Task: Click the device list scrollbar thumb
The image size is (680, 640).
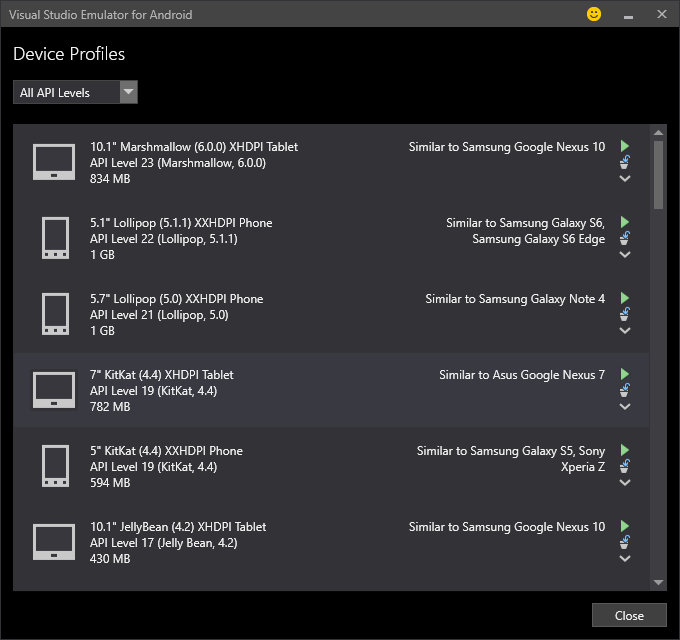Action: (658, 175)
